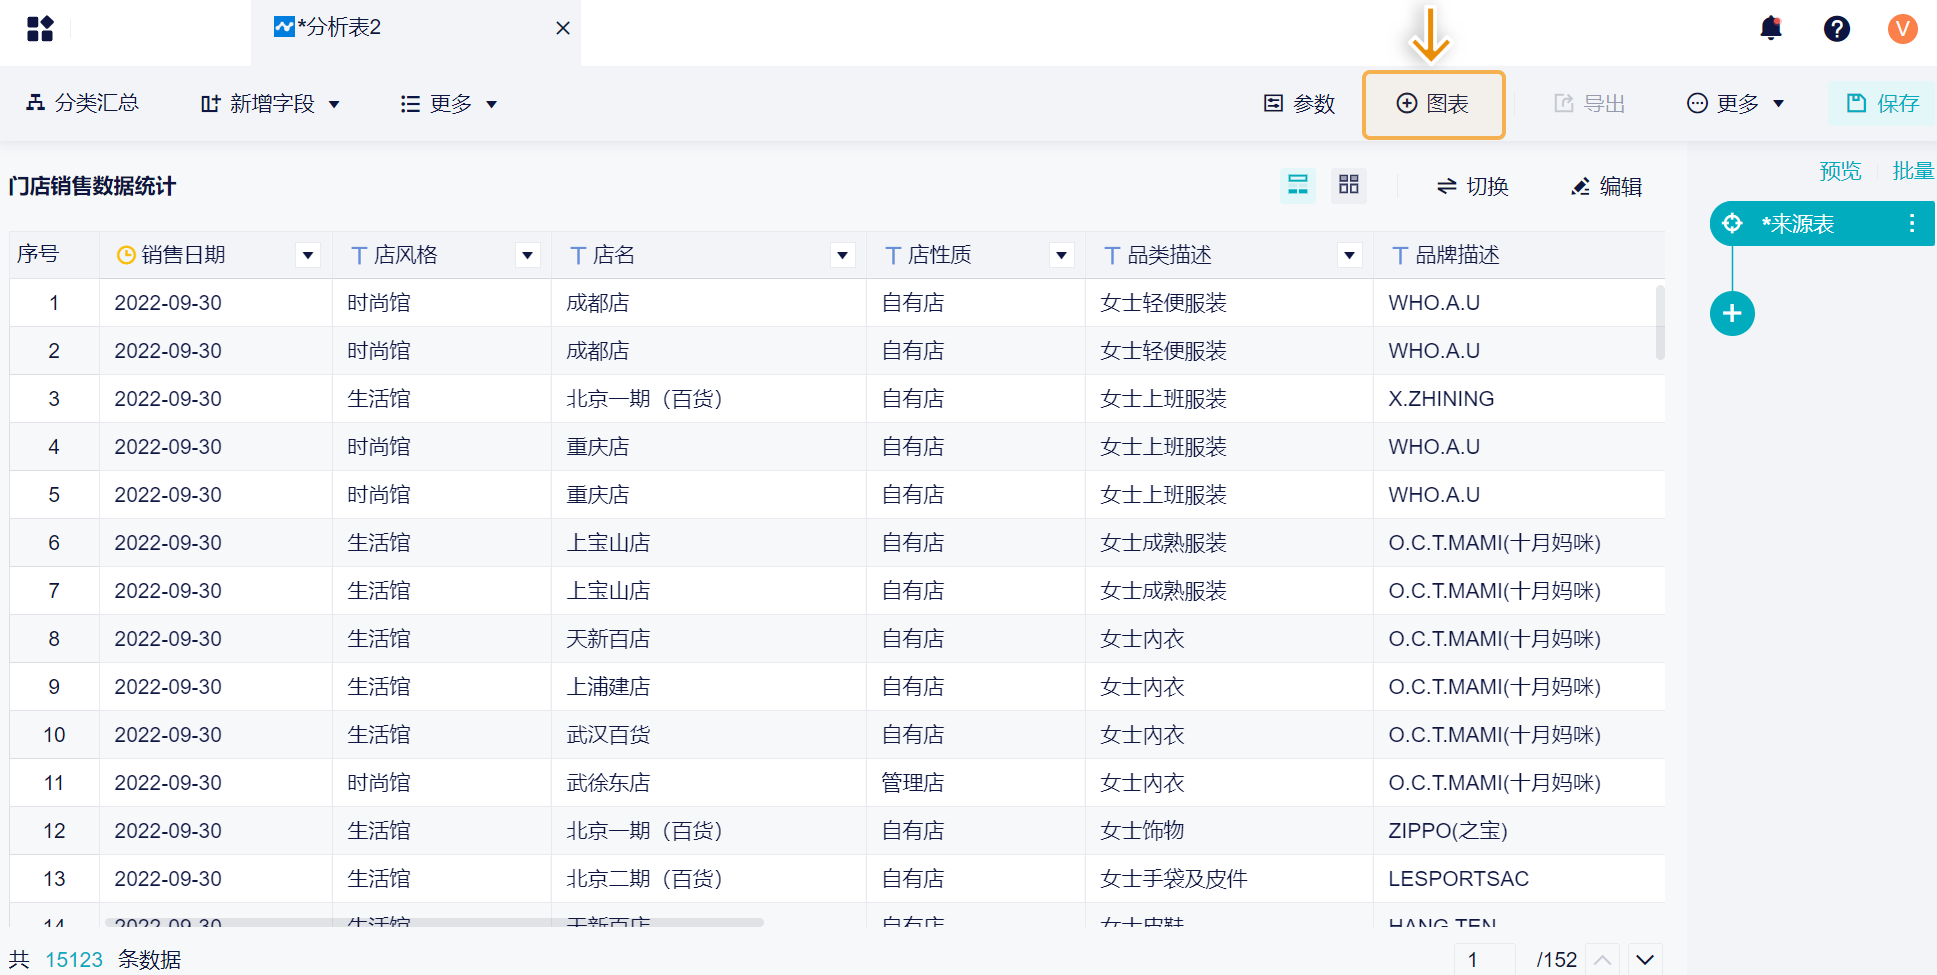Close the 分析表2 tab

pos(563,28)
